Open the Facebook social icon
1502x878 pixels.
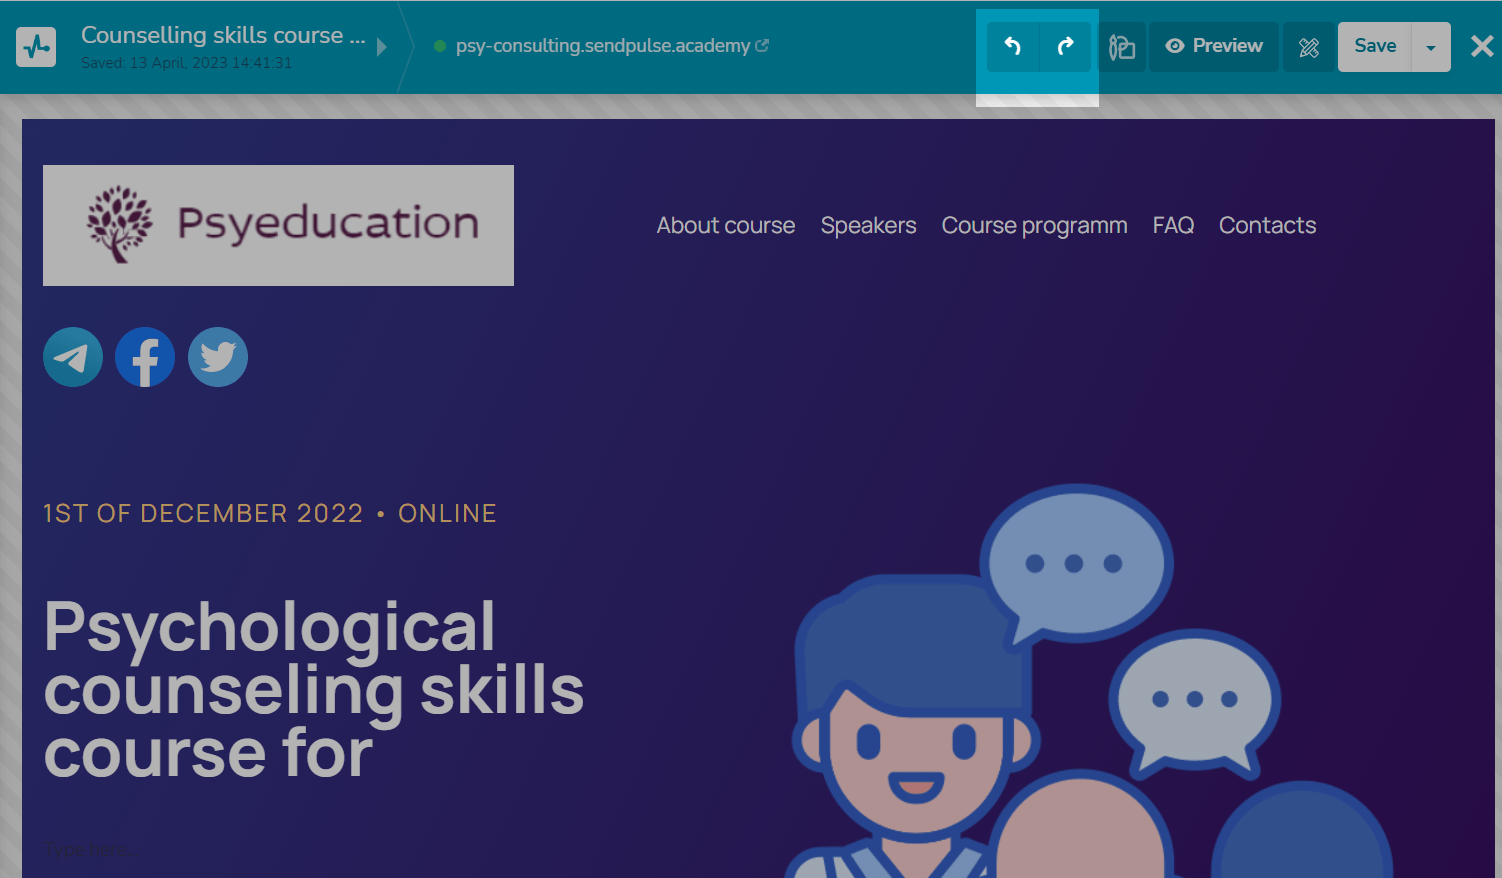pos(145,357)
